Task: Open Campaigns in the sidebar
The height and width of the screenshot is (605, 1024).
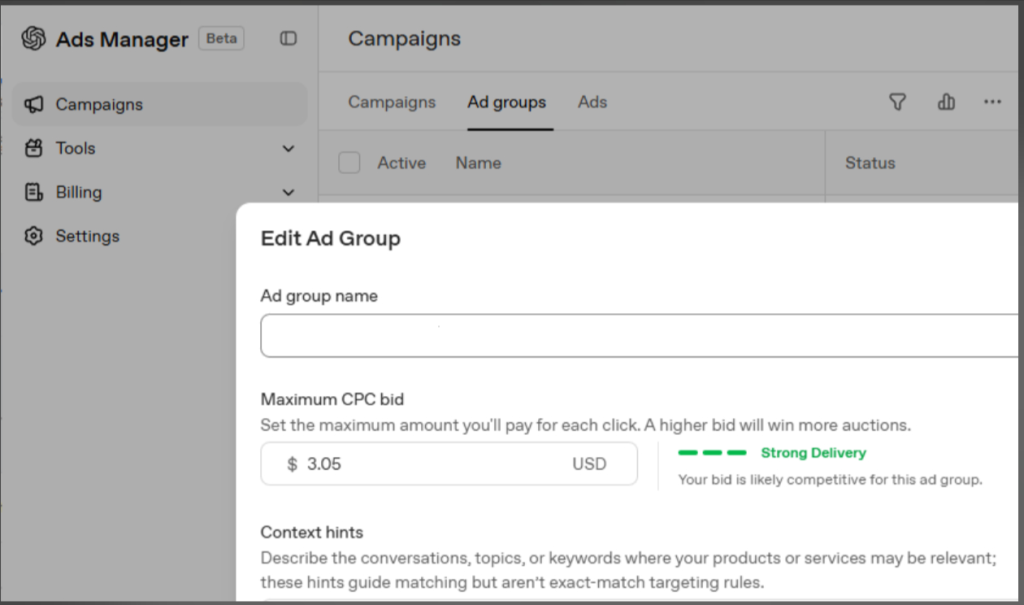Action: click(x=159, y=104)
